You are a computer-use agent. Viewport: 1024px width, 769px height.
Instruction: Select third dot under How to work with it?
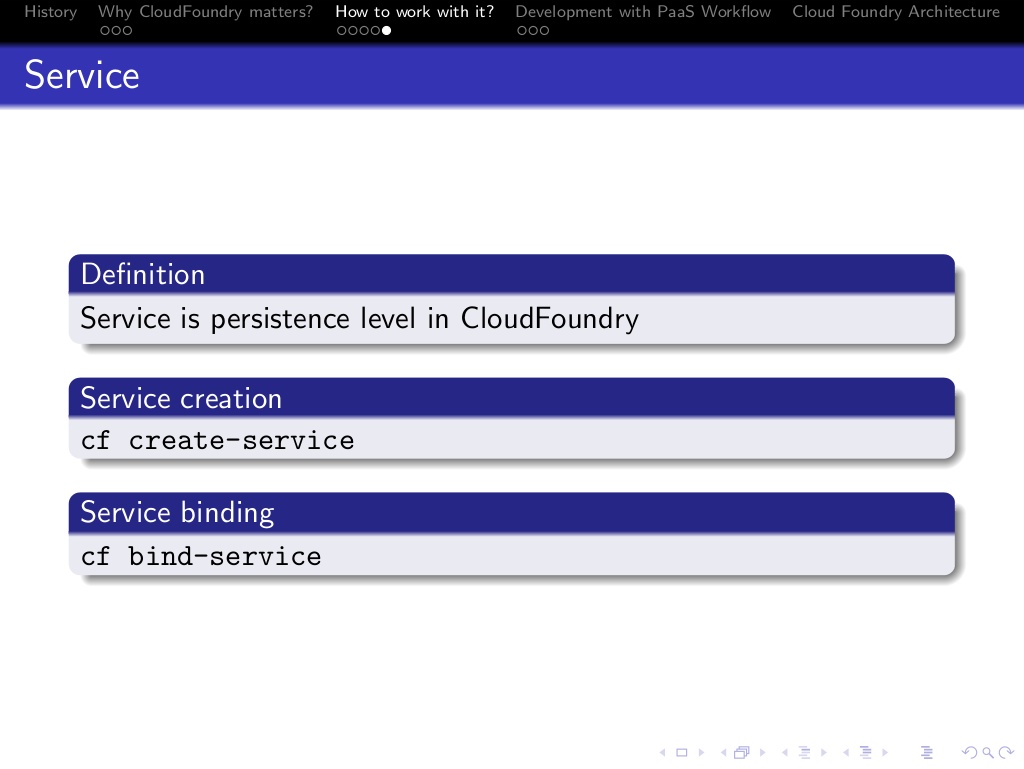pos(364,30)
